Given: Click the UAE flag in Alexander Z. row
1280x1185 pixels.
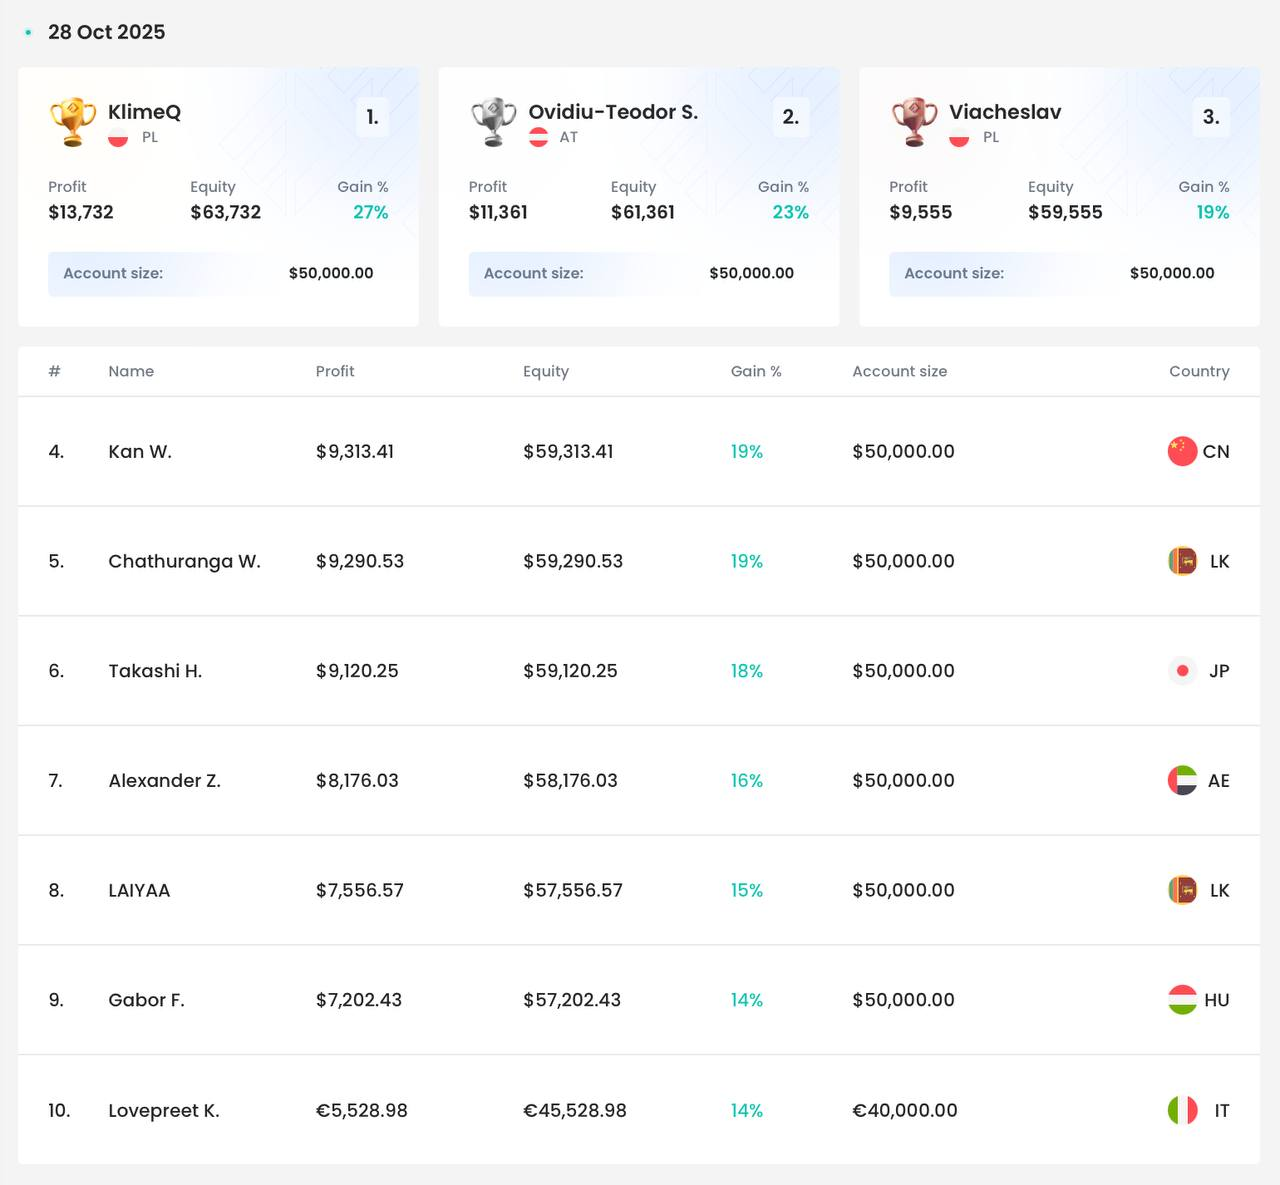Looking at the screenshot, I should point(1182,780).
